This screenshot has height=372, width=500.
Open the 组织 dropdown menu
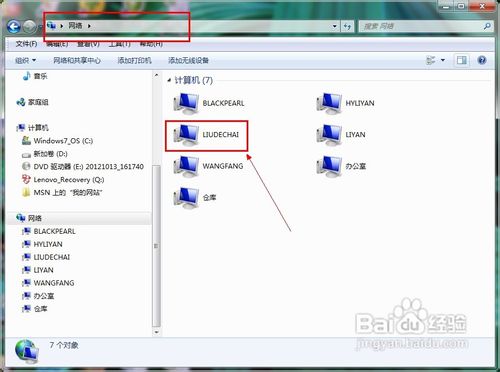[x=25, y=60]
